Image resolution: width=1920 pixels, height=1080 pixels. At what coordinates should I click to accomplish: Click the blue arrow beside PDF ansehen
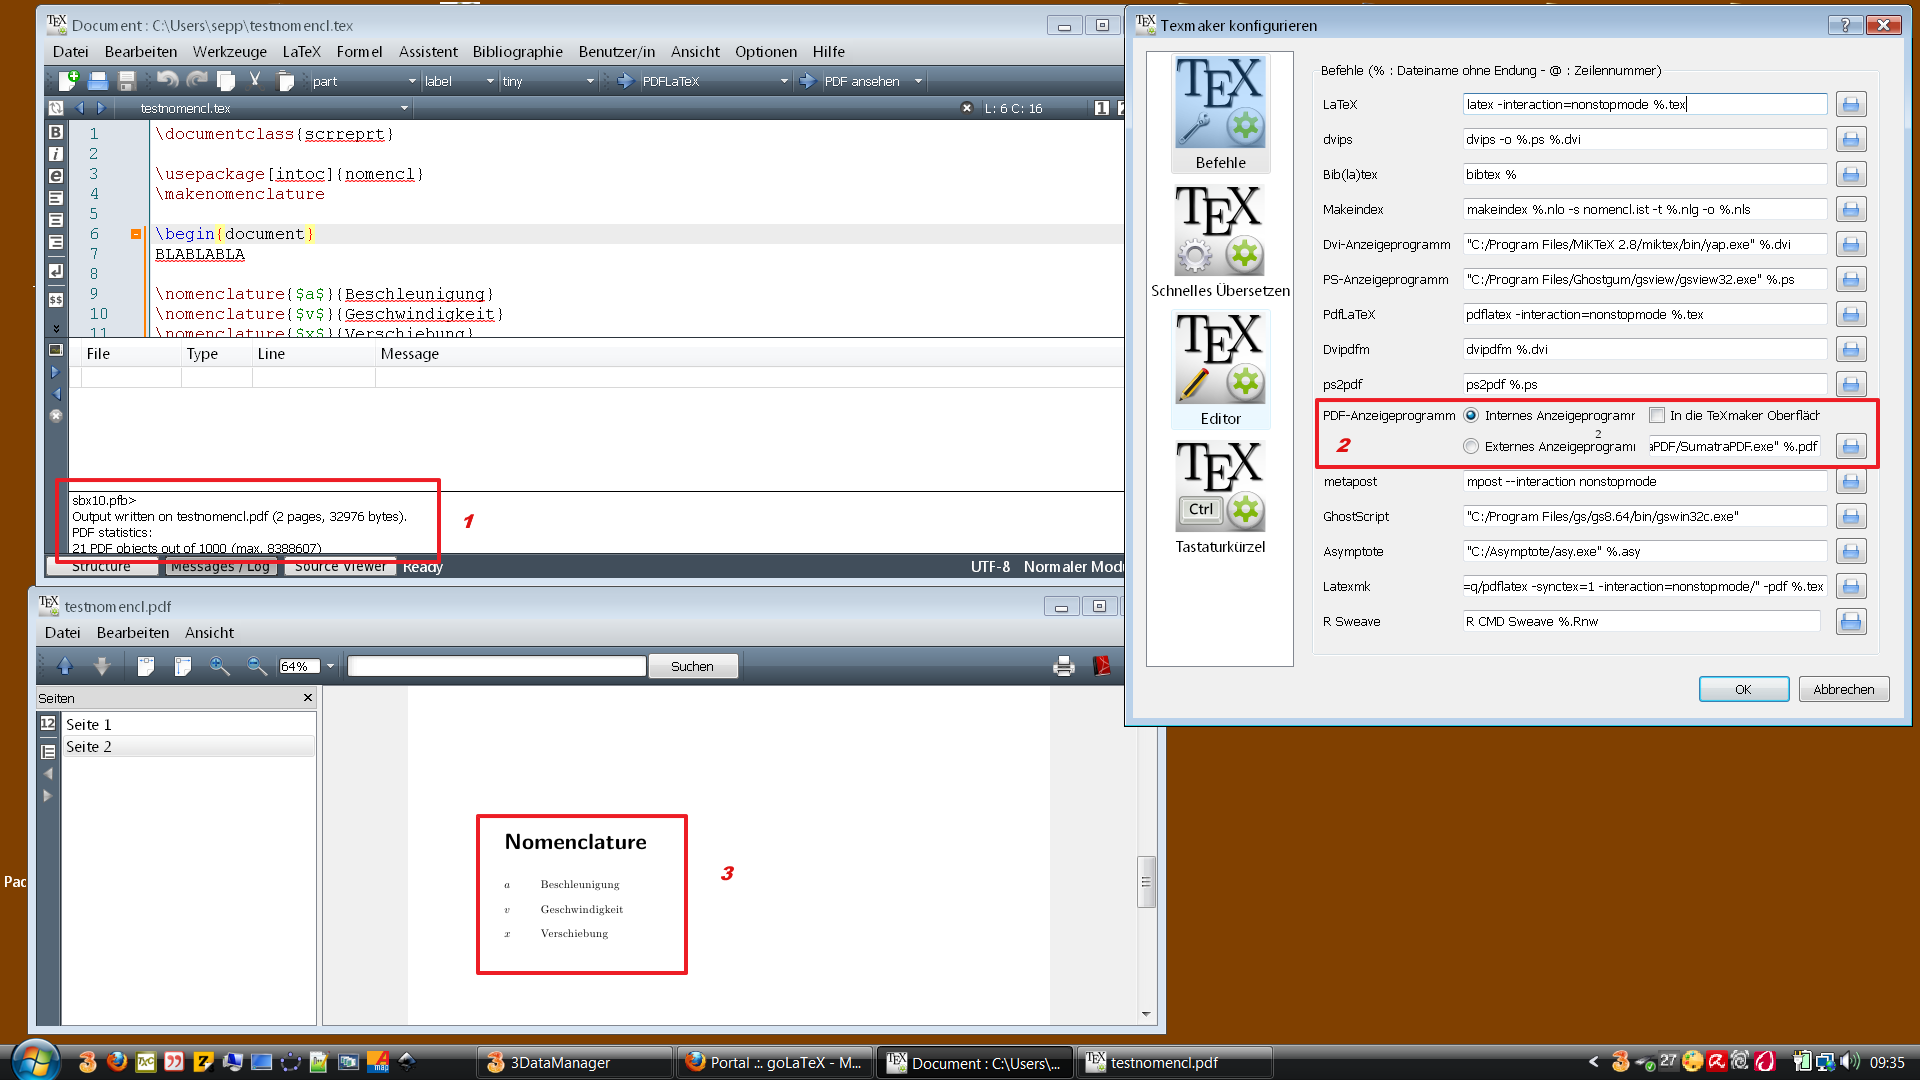point(807,81)
